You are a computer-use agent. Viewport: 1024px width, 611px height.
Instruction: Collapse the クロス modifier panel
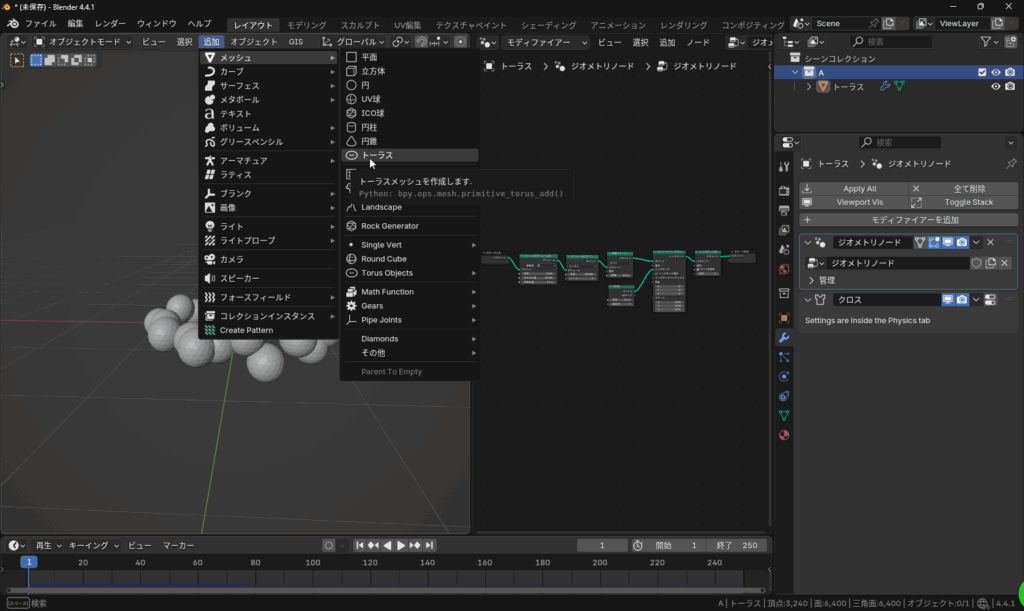coord(808,300)
